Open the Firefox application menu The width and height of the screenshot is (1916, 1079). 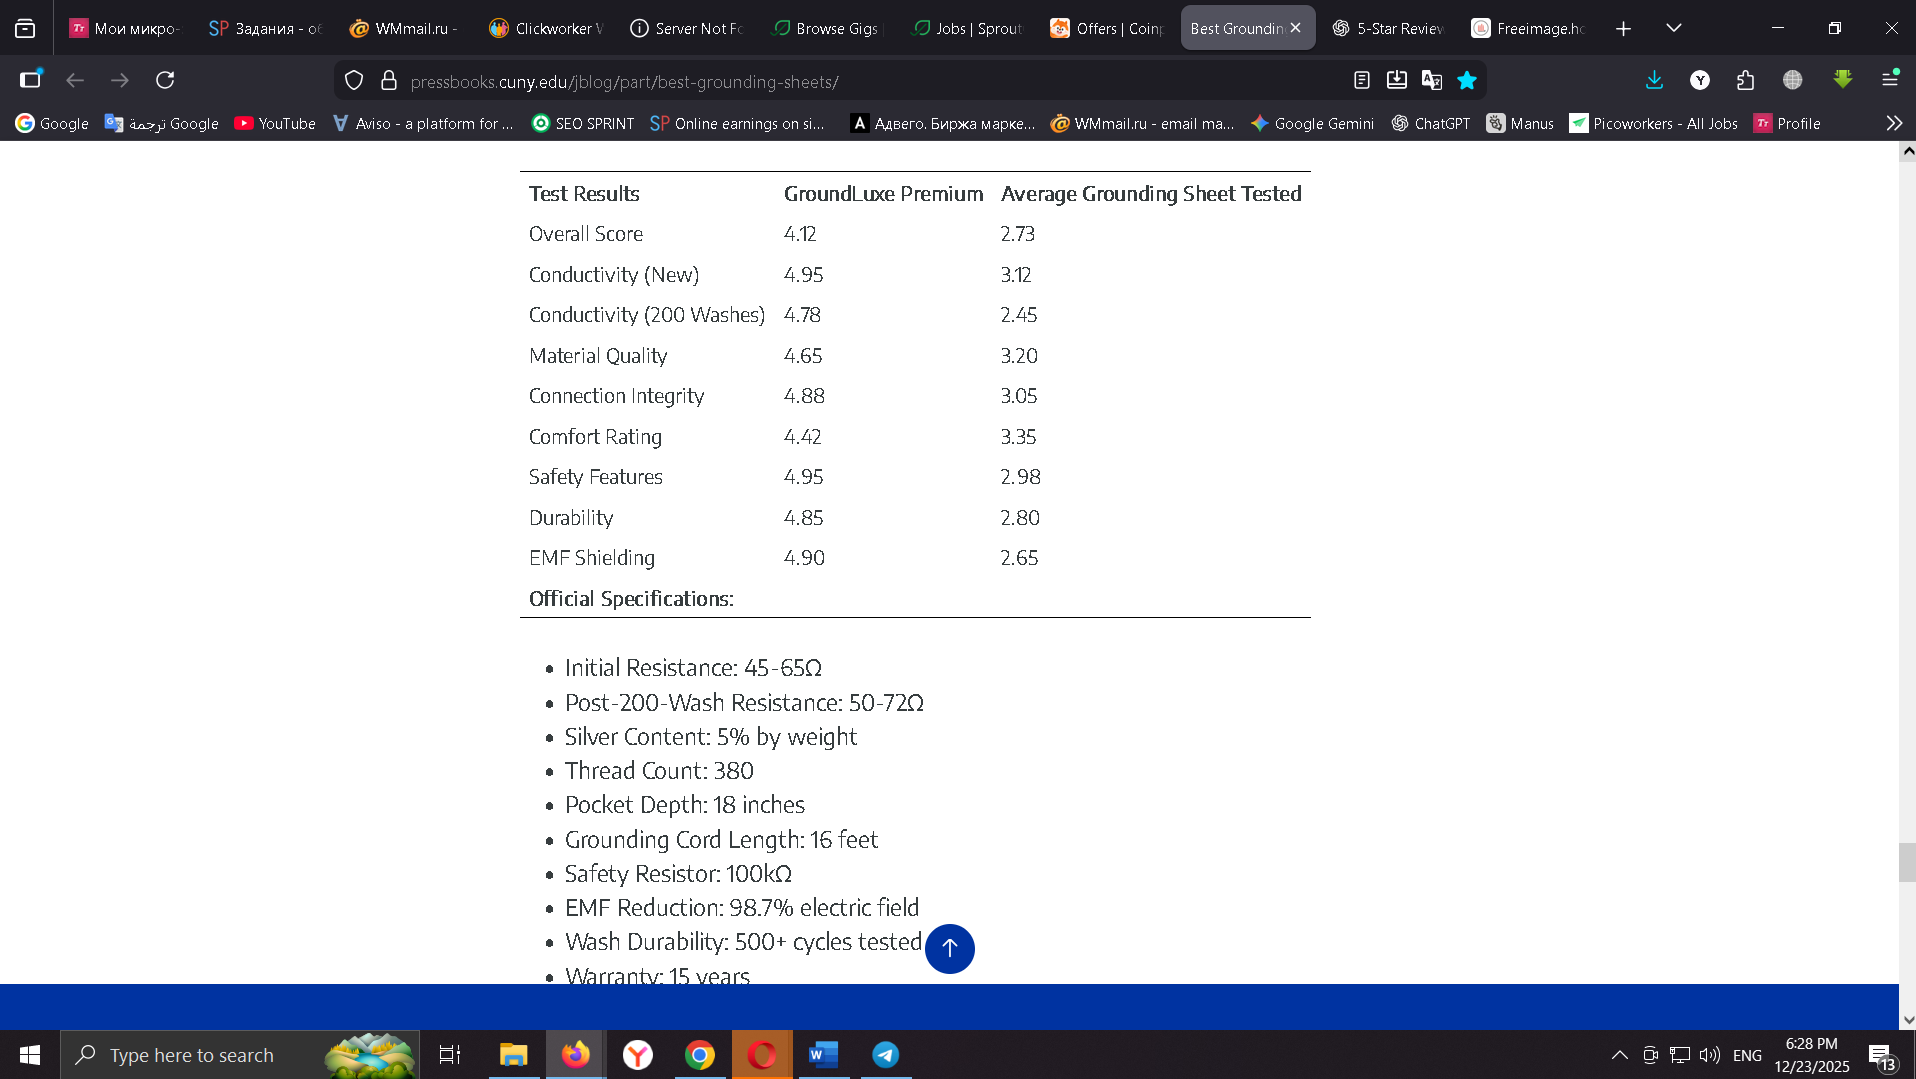coord(1890,79)
